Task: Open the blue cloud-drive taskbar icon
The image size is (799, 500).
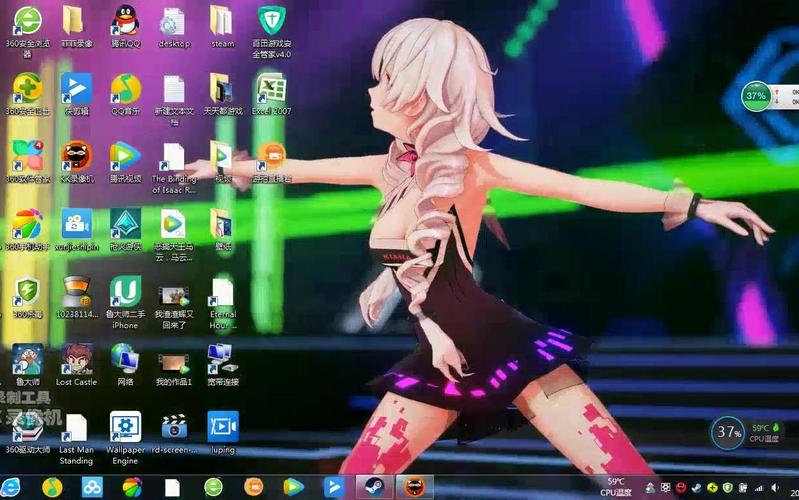Action: [92, 487]
